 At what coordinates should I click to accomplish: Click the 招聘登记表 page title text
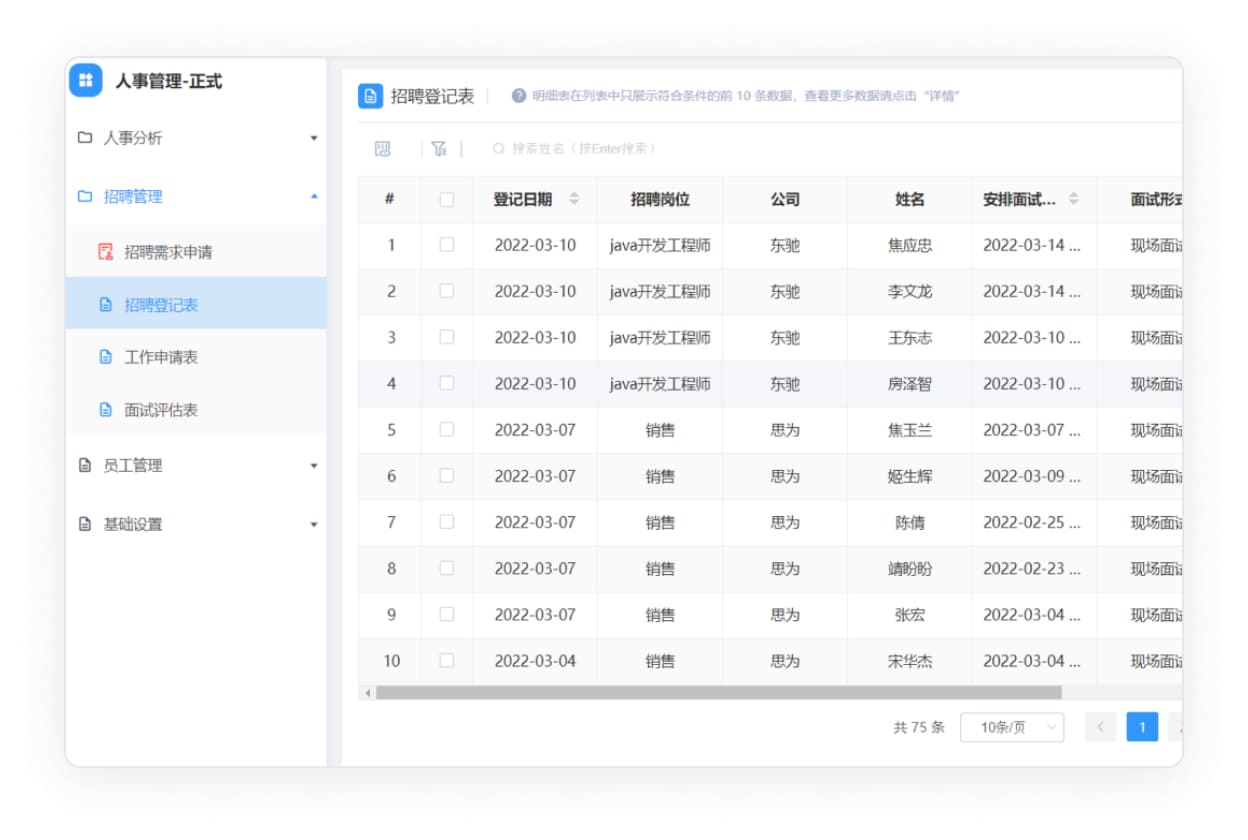point(433,96)
